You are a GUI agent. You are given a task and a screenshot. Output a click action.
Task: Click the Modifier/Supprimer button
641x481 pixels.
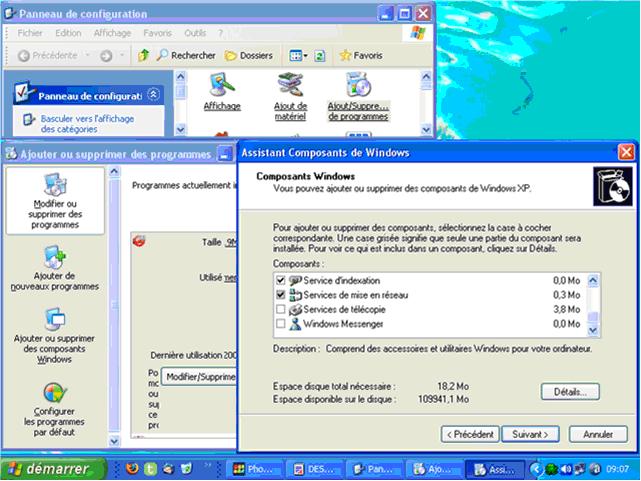coord(199,377)
